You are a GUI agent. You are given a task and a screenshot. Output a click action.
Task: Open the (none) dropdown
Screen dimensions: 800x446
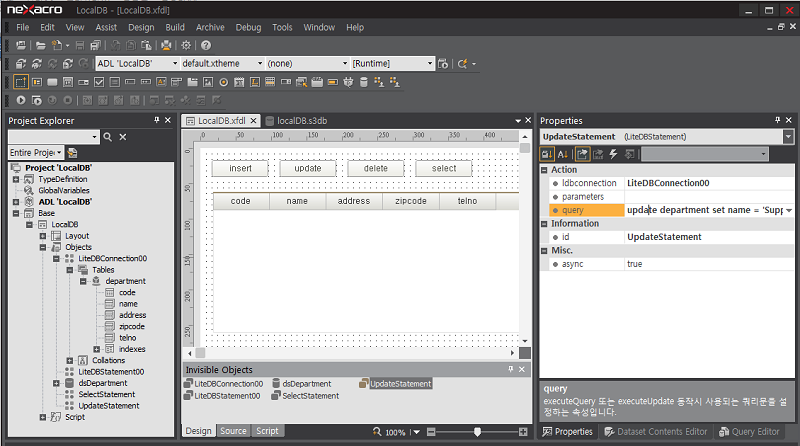pos(345,64)
